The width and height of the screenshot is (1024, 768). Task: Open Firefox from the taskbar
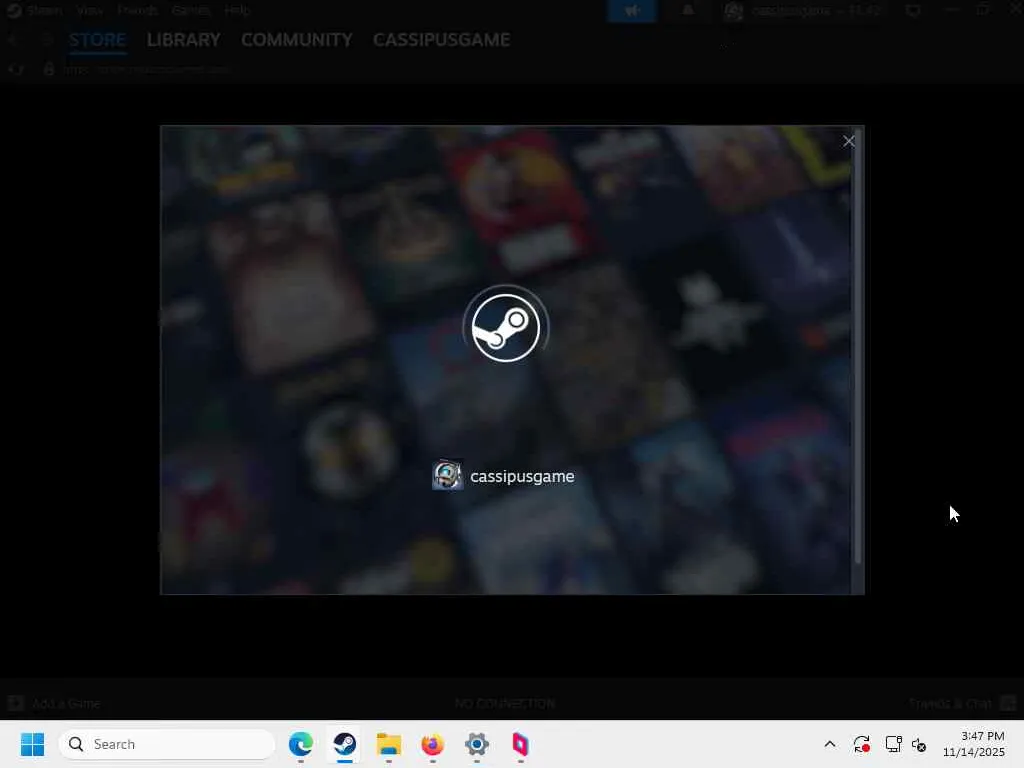coord(432,744)
